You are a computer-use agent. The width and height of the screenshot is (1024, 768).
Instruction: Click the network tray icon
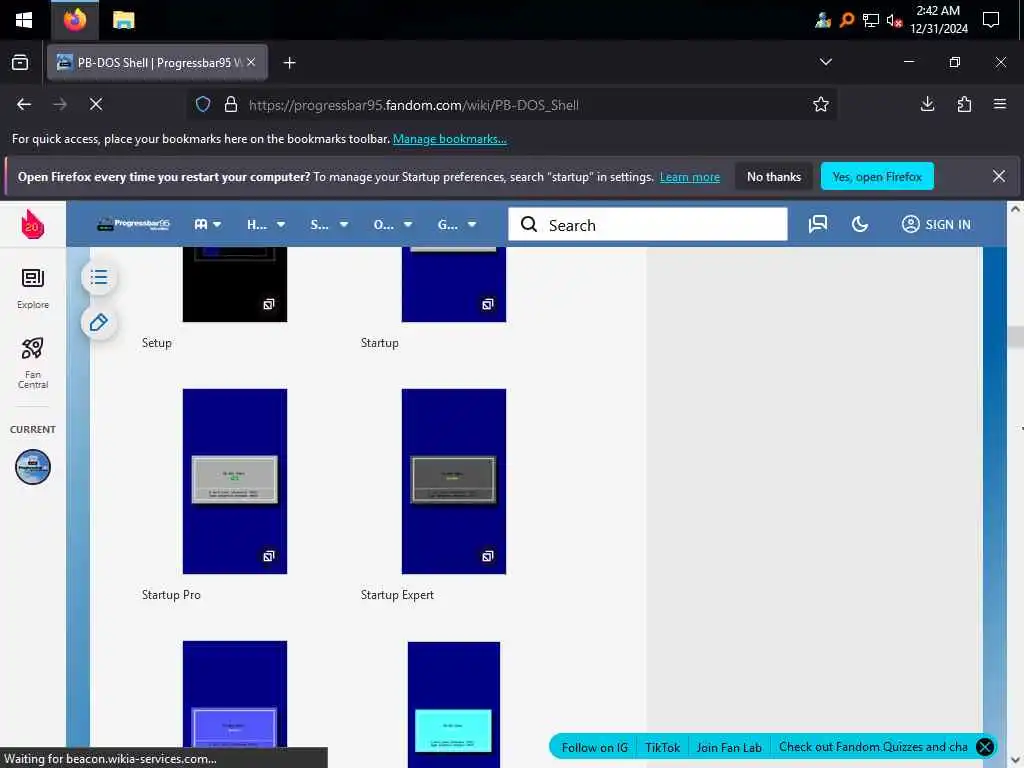[x=871, y=20]
